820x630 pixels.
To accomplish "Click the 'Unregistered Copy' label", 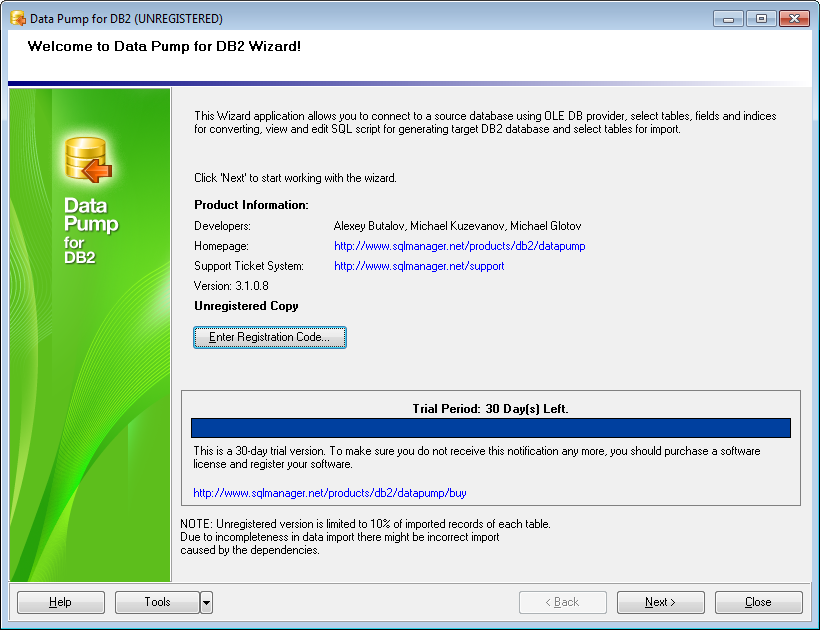I will (246, 306).
